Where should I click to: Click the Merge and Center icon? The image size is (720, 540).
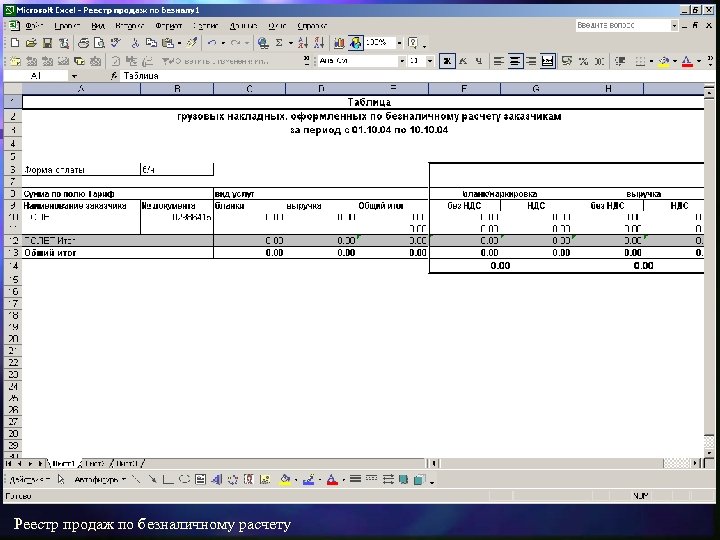click(x=547, y=61)
